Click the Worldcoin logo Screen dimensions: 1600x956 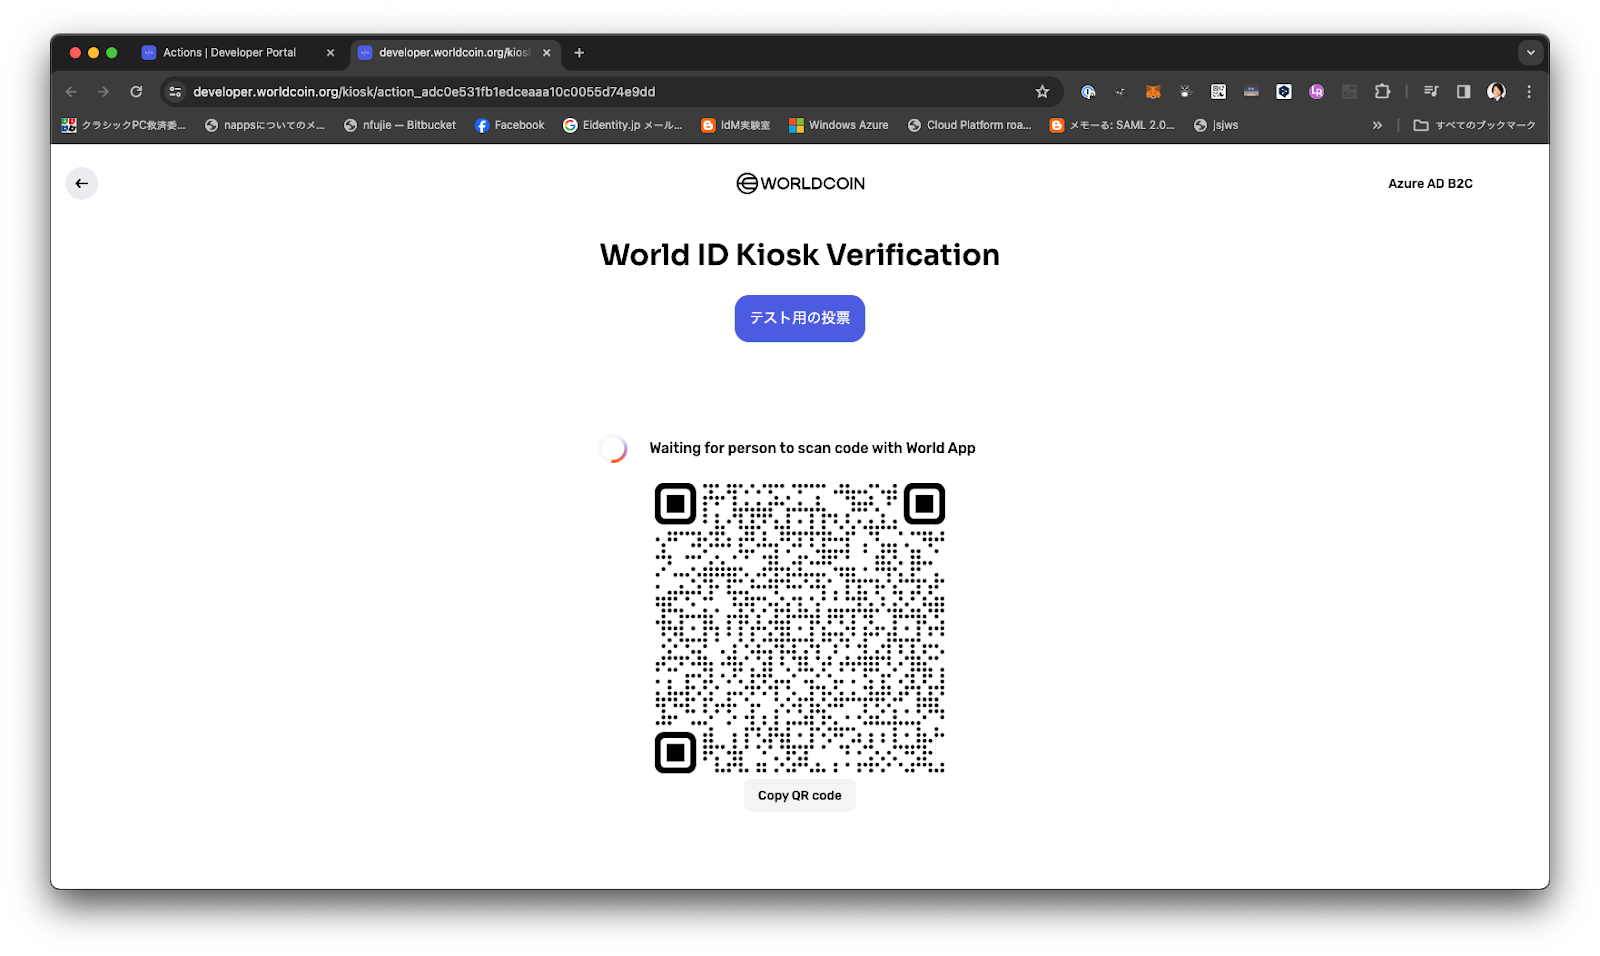click(x=800, y=184)
